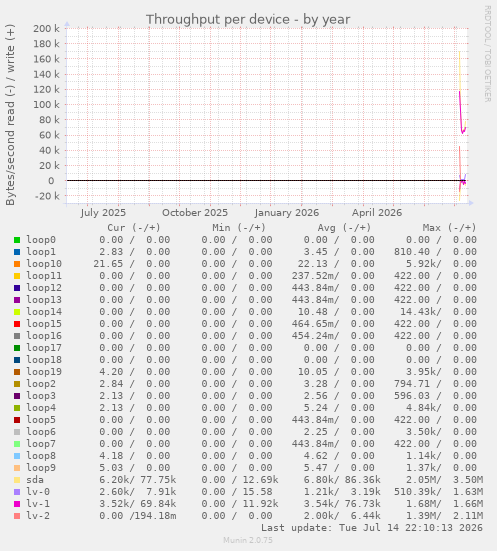Click the 'January 2026' x-axis label
The height and width of the screenshot is (551, 497).
pos(286,213)
